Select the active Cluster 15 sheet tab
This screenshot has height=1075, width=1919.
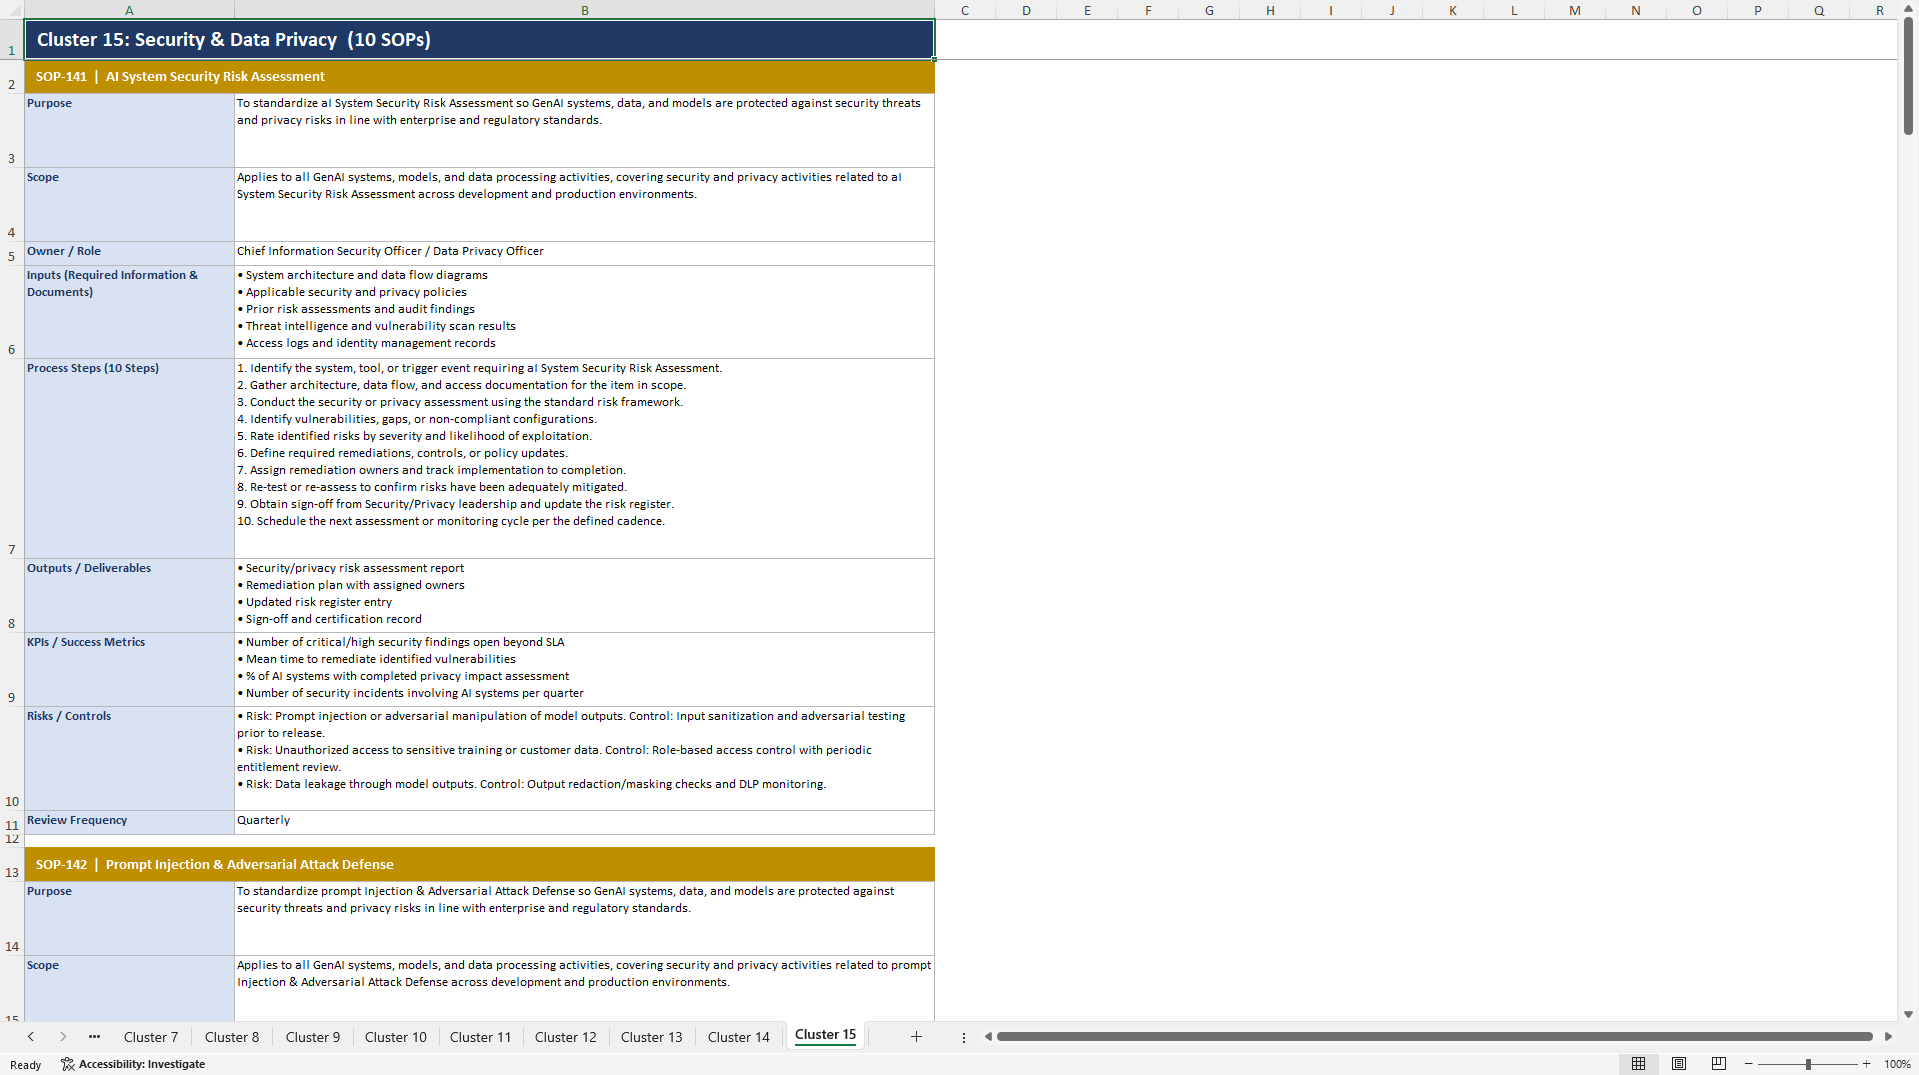point(826,1035)
